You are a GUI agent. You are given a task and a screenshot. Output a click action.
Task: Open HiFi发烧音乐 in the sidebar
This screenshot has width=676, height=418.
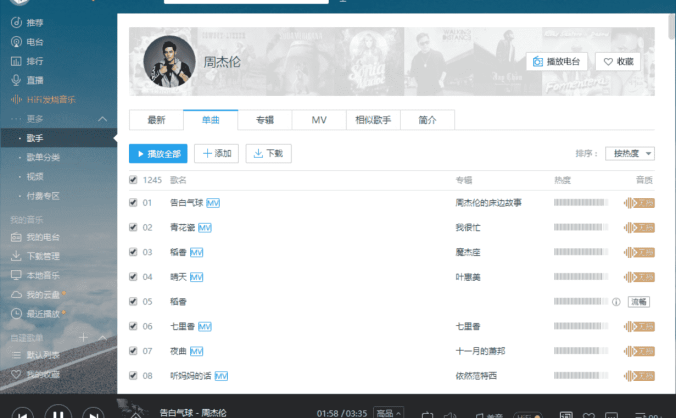pyautogui.click(x=43, y=100)
